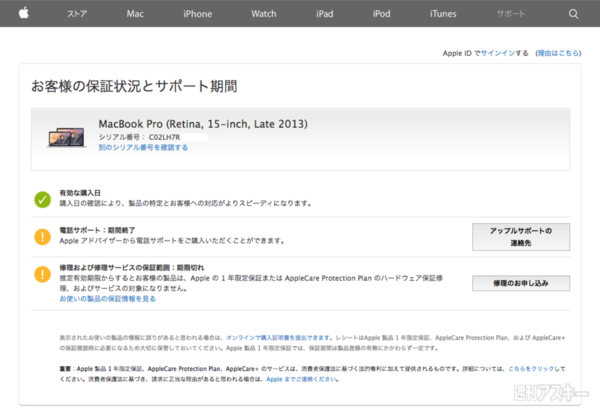Open the Watch navigation item
Screen dimensions: 600x413
point(264,14)
